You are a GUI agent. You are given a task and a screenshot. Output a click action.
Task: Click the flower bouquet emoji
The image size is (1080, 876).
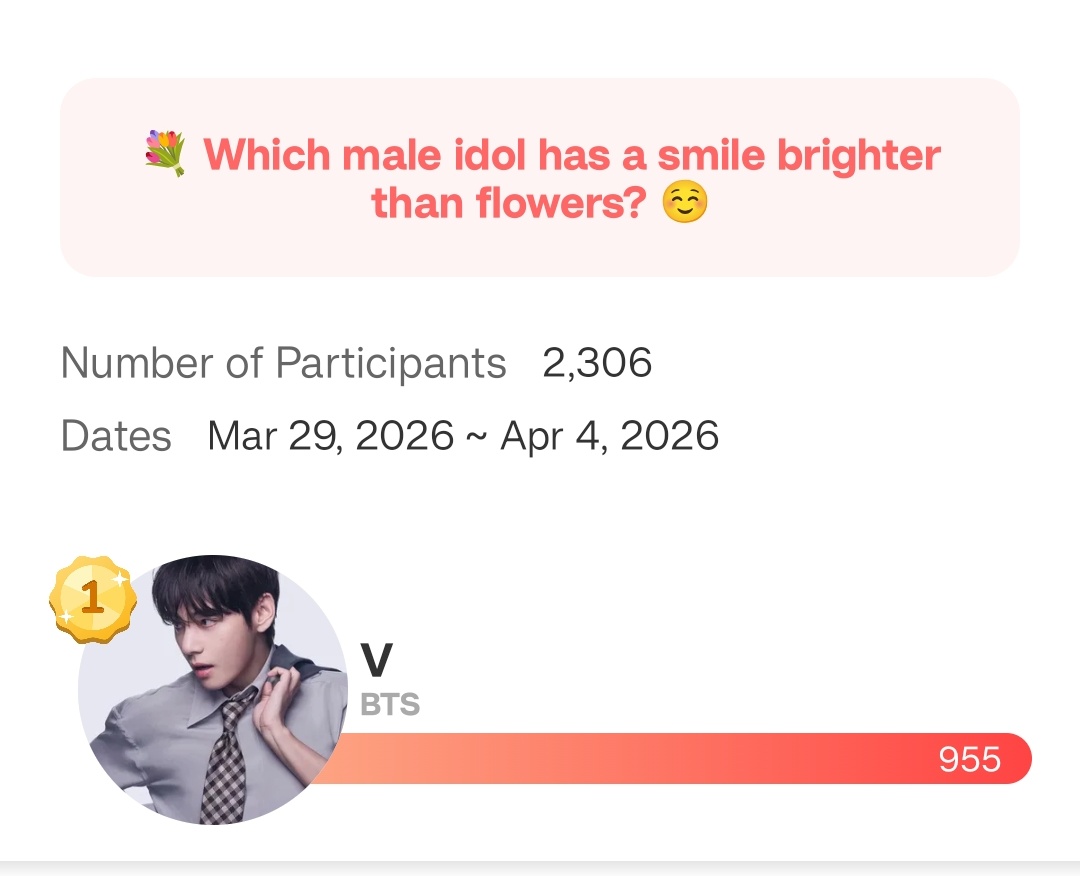[165, 156]
